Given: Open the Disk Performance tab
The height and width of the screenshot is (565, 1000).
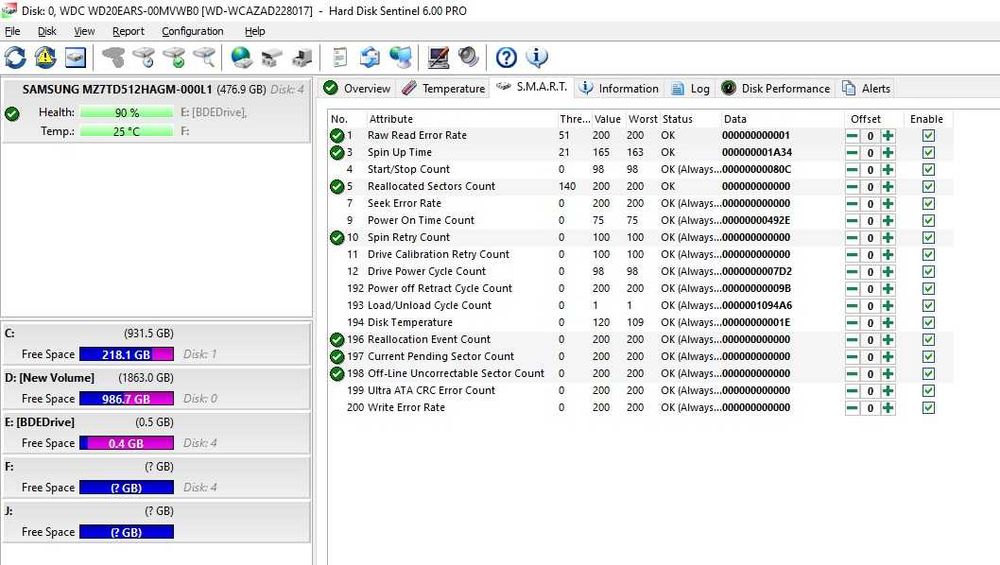Looking at the screenshot, I should [x=776, y=88].
